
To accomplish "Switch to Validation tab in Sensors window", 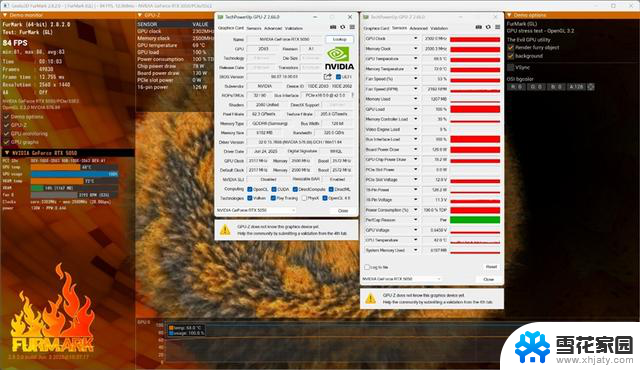I will tap(439, 28).
